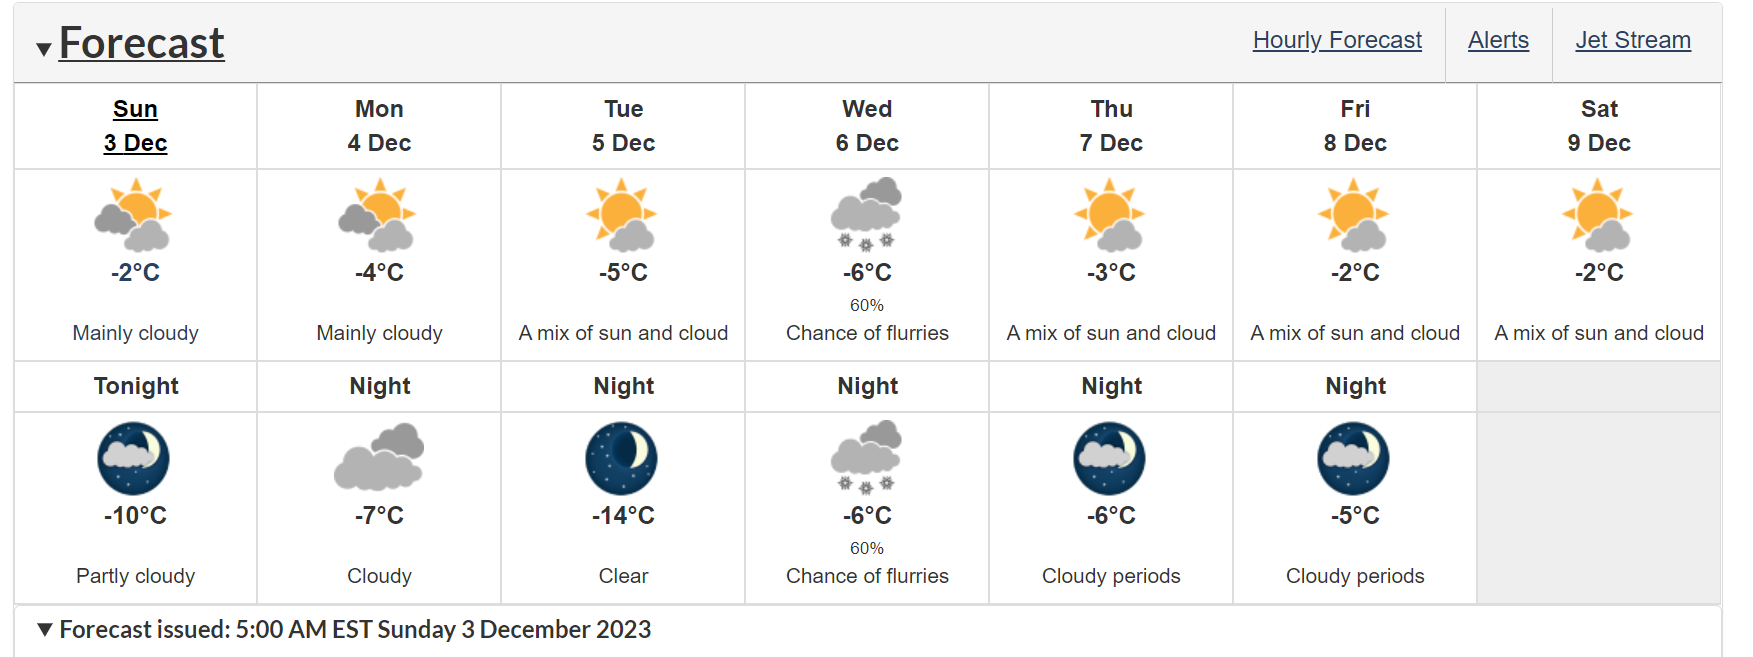Click the Fri 8 Dec column header
1753x657 pixels.
1355,126
